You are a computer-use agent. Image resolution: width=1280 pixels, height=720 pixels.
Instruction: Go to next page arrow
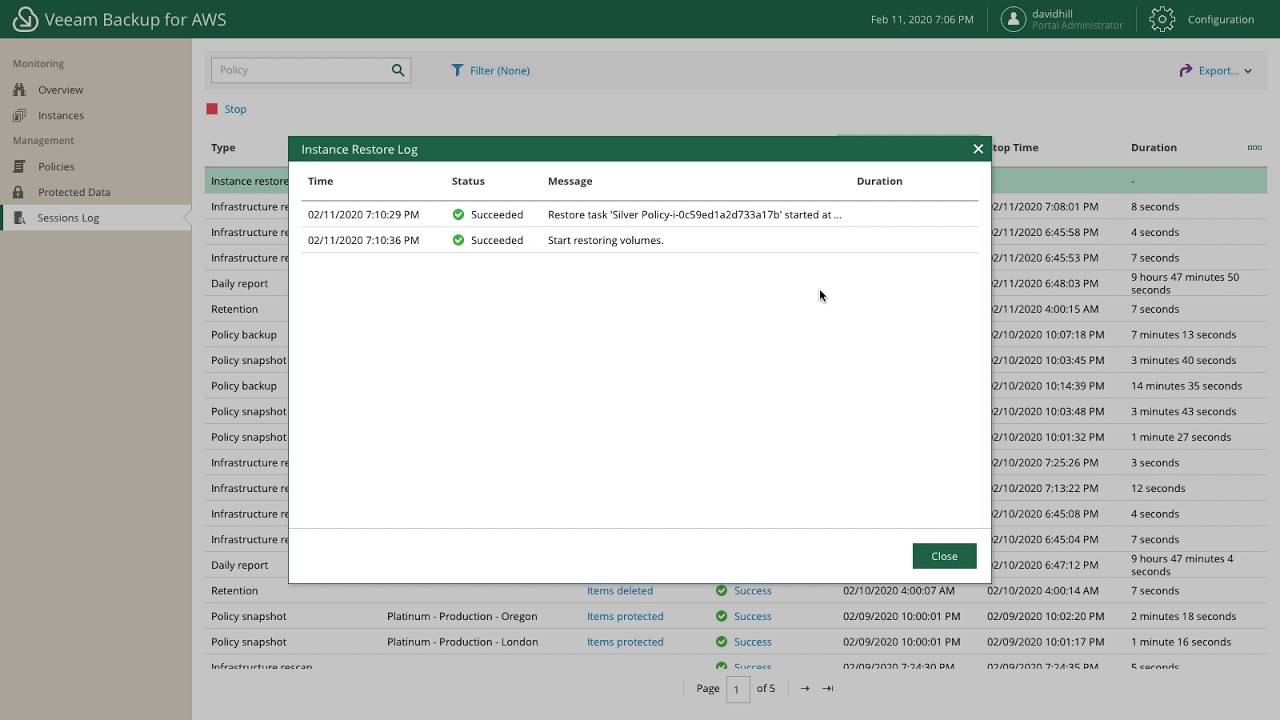[x=805, y=689]
